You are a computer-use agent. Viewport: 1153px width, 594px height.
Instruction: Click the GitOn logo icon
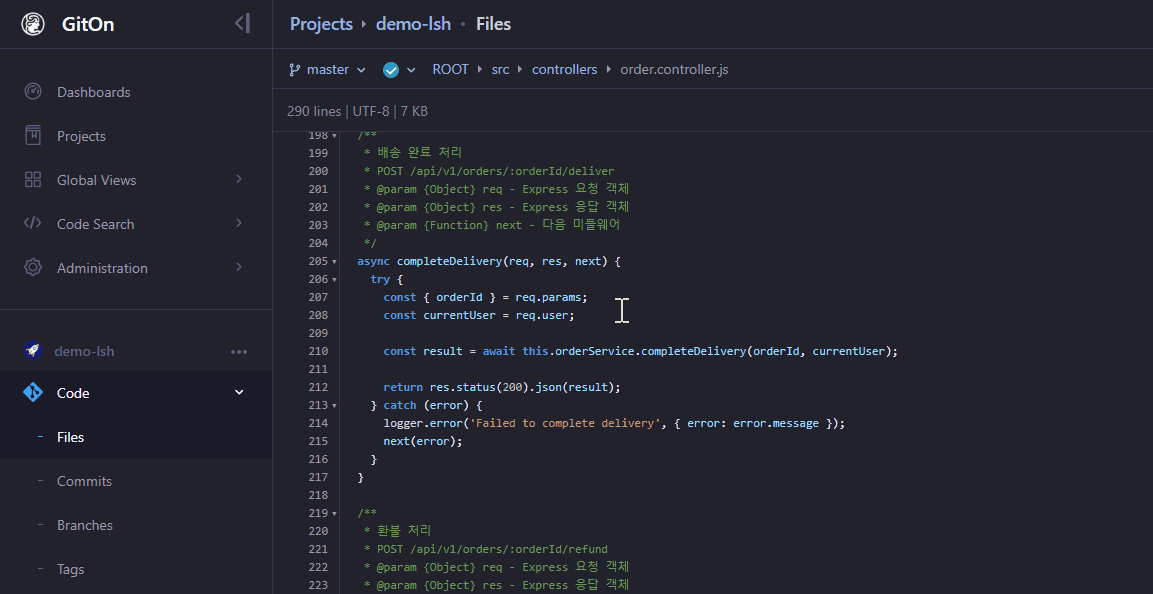tap(33, 24)
